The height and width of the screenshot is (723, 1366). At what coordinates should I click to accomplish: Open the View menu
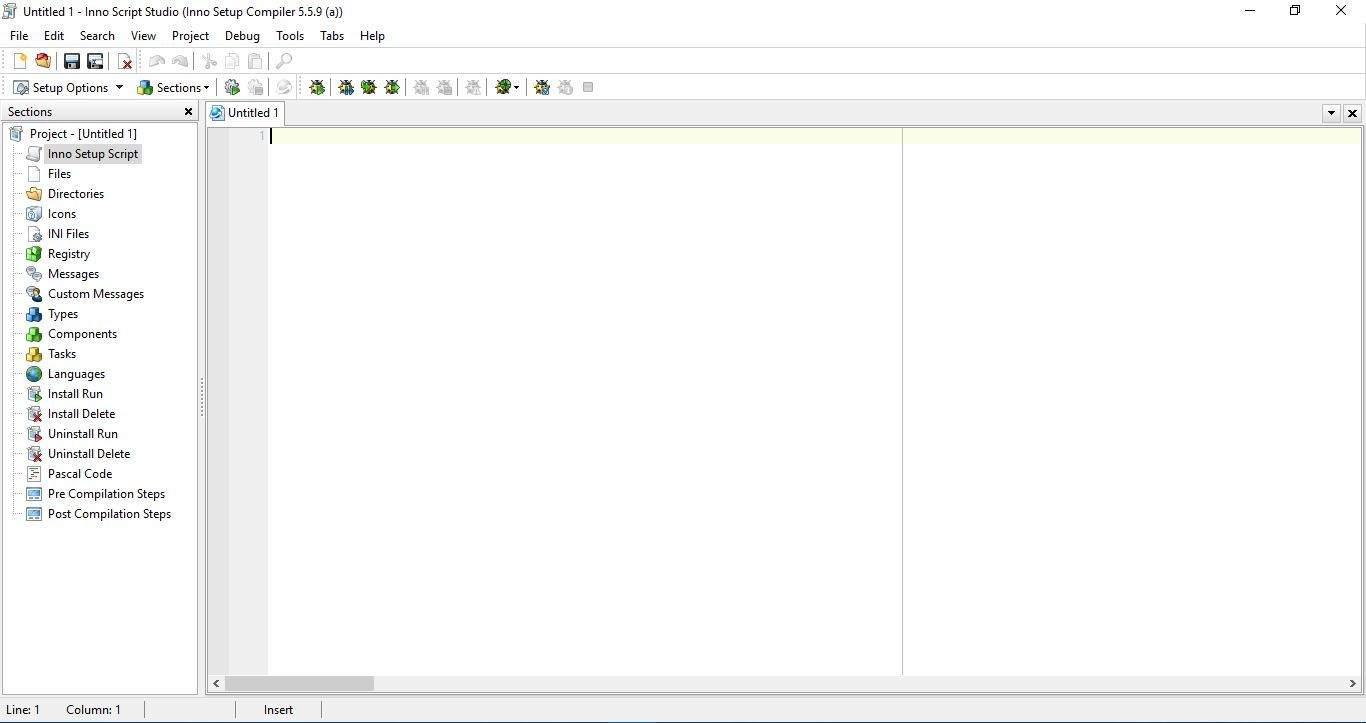(143, 35)
